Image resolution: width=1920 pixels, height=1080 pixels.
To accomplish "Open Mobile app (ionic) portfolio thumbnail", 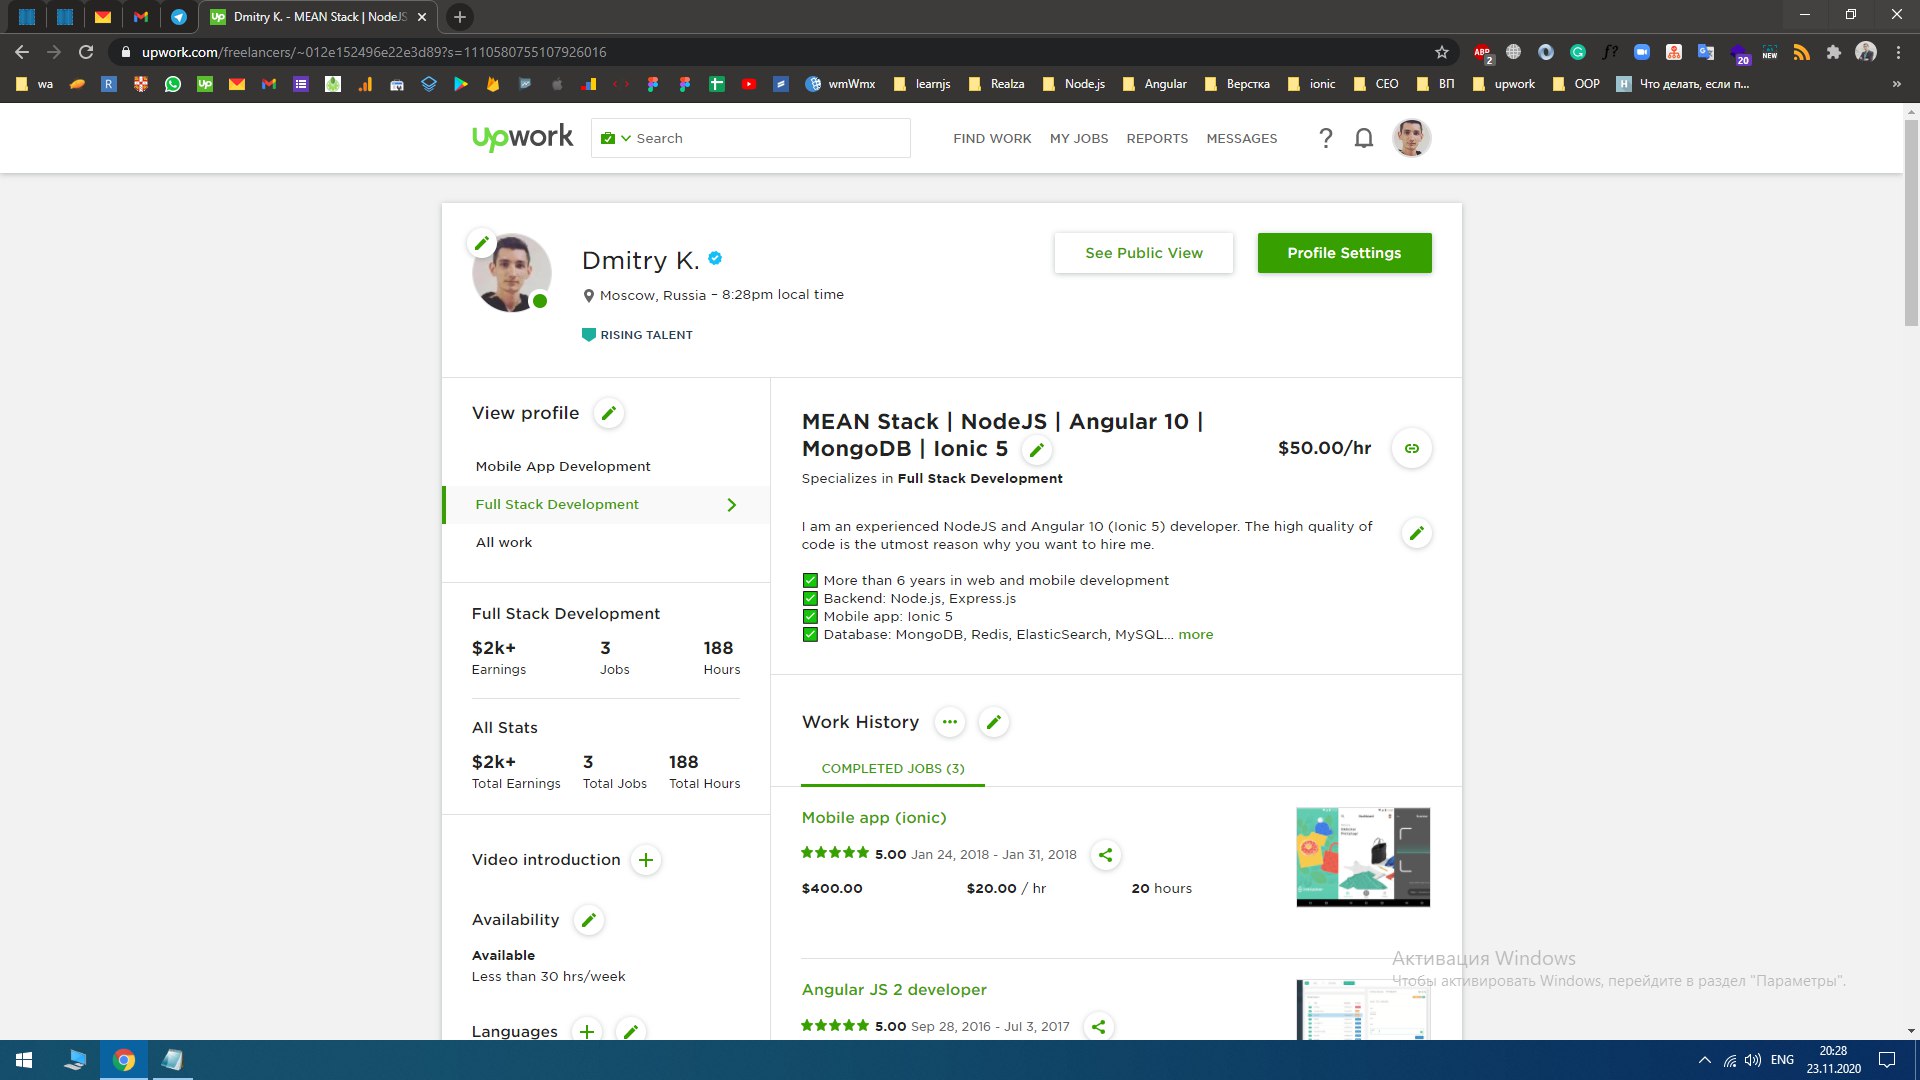I will [x=1363, y=857].
